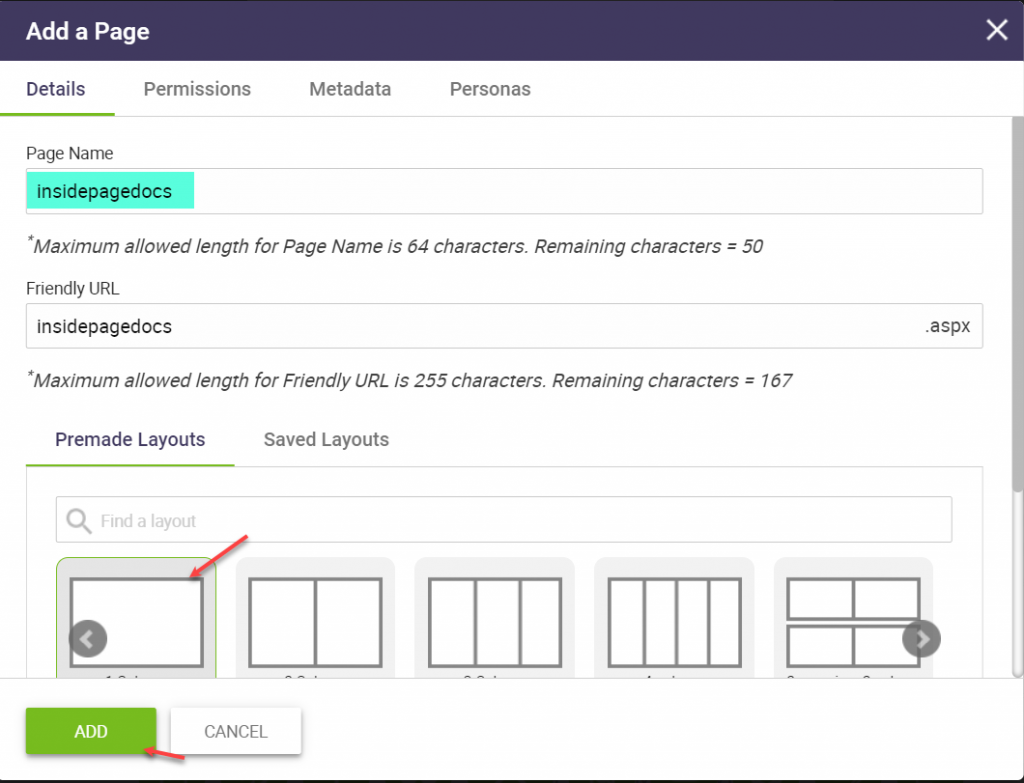
Task: Focus the Friendly URL text box
Action: pos(470,326)
